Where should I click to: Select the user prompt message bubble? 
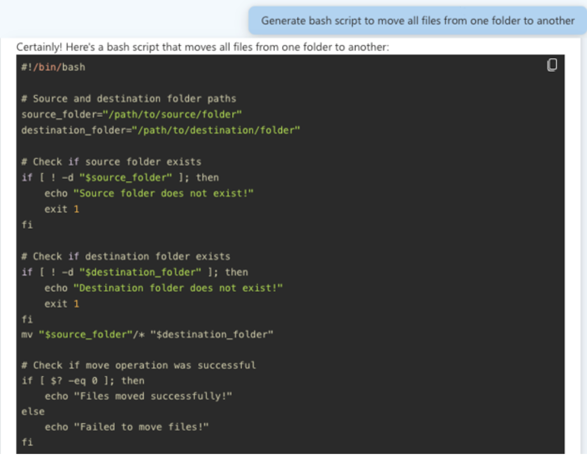tap(418, 21)
